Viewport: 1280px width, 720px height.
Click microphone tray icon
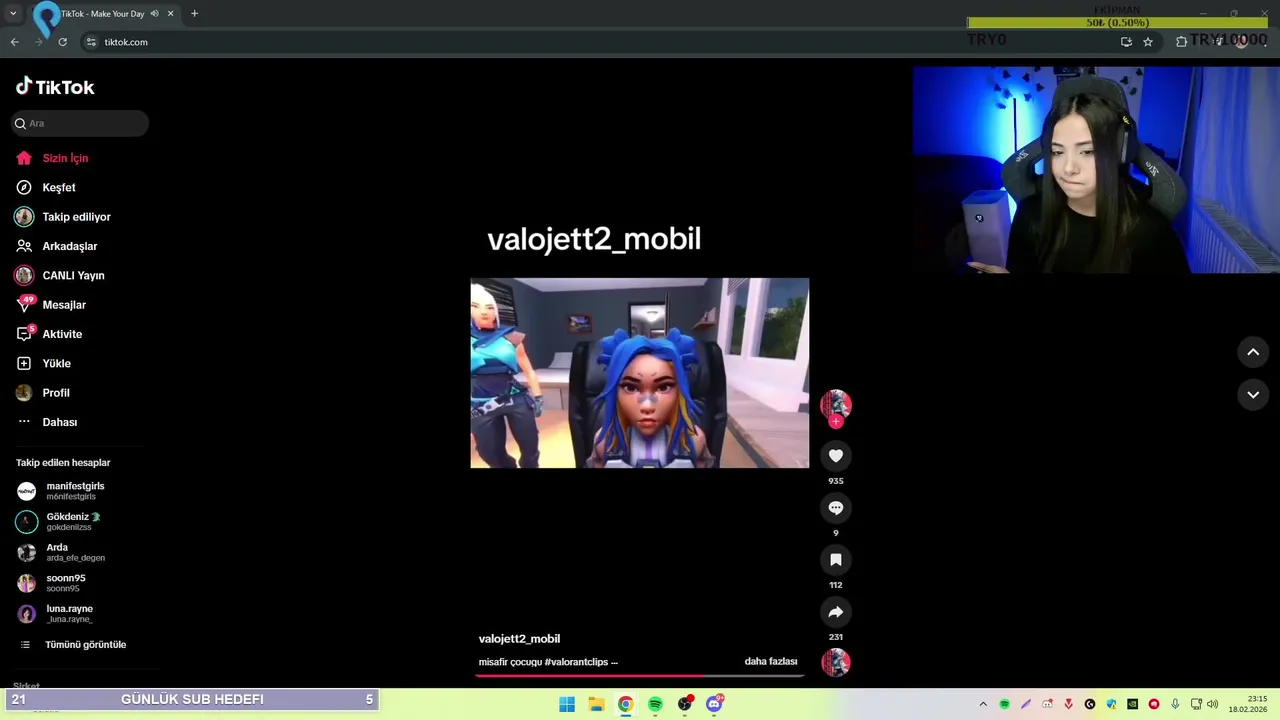click(x=1175, y=704)
